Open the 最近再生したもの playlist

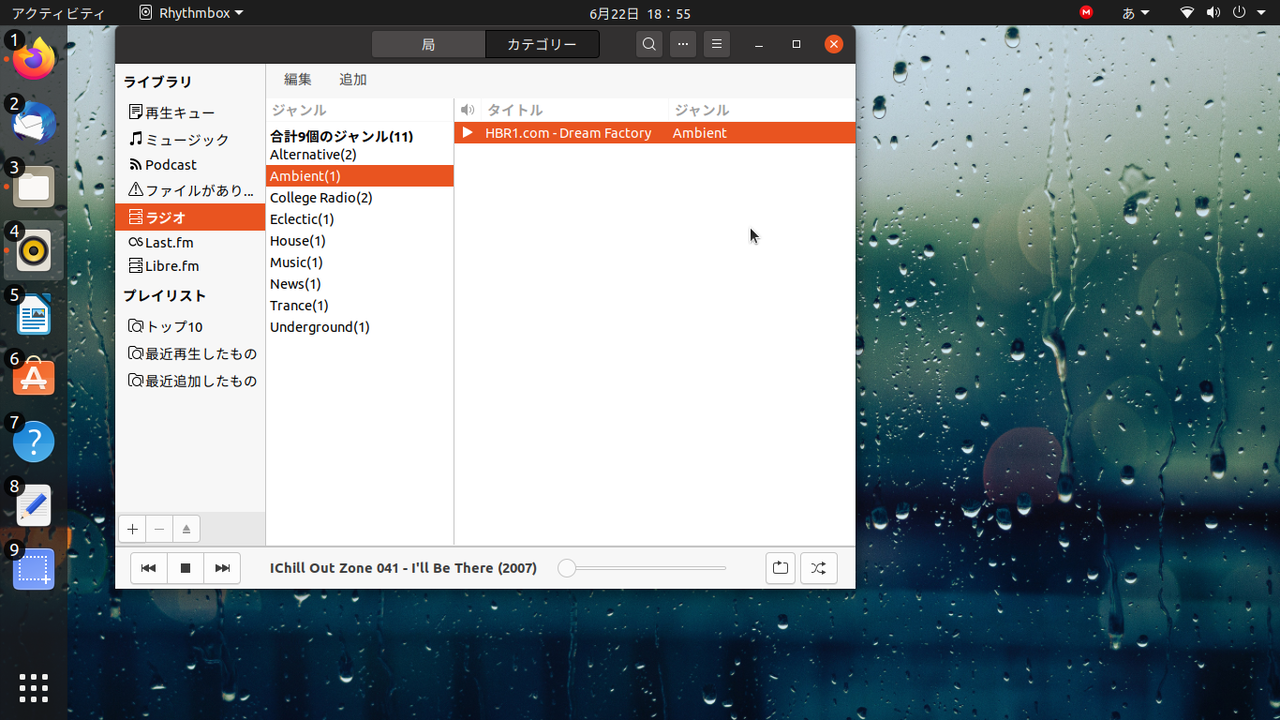190,354
